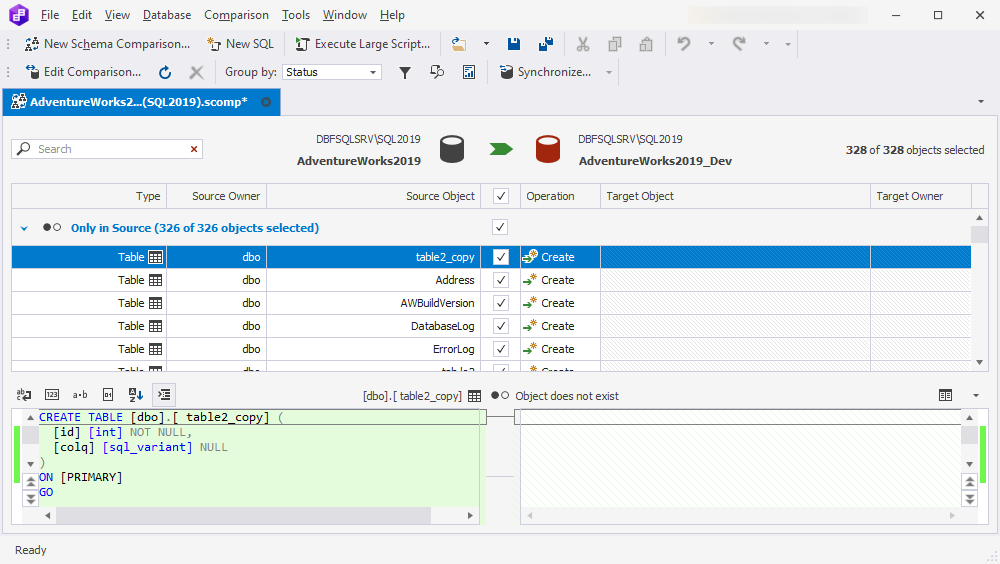Open the document tabs list dropdown
This screenshot has width=1000, height=564.
(x=981, y=101)
